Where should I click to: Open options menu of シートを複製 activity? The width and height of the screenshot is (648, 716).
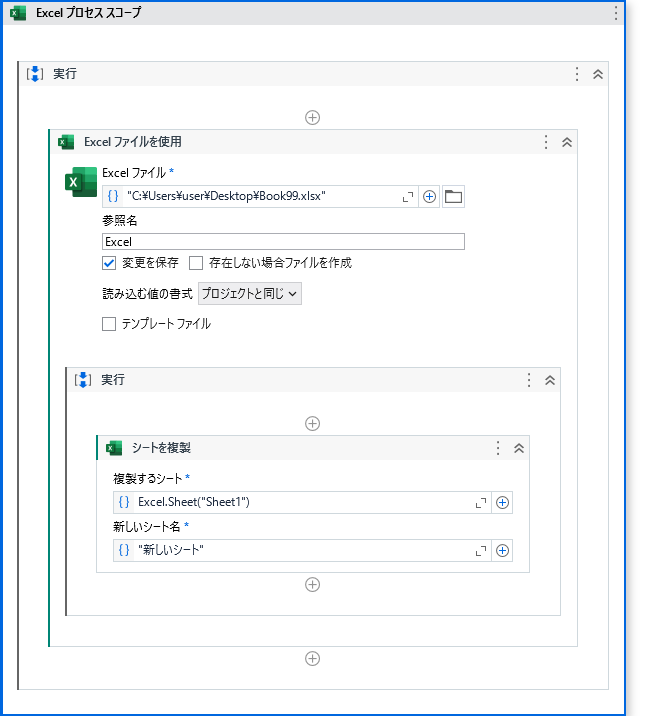[x=498, y=448]
